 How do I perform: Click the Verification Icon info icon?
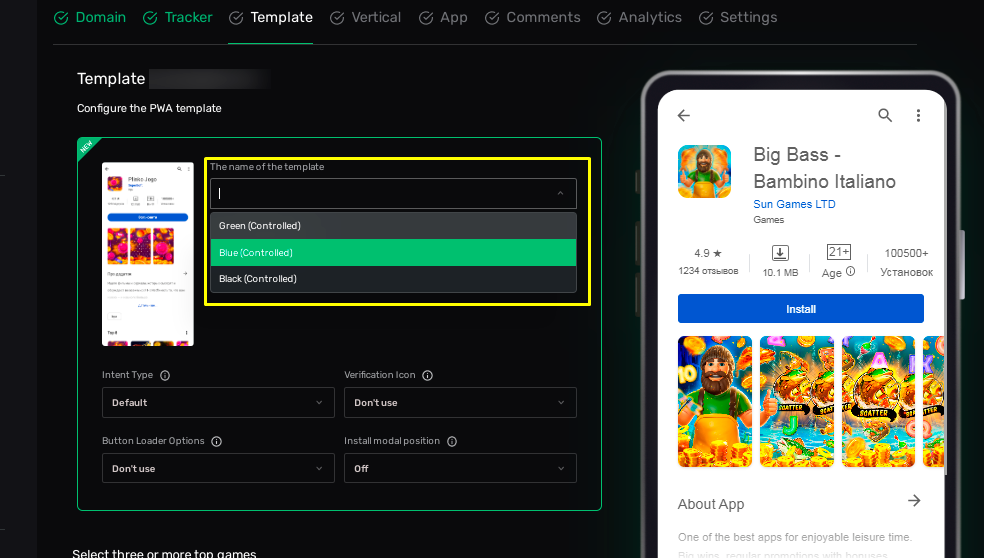point(427,376)
